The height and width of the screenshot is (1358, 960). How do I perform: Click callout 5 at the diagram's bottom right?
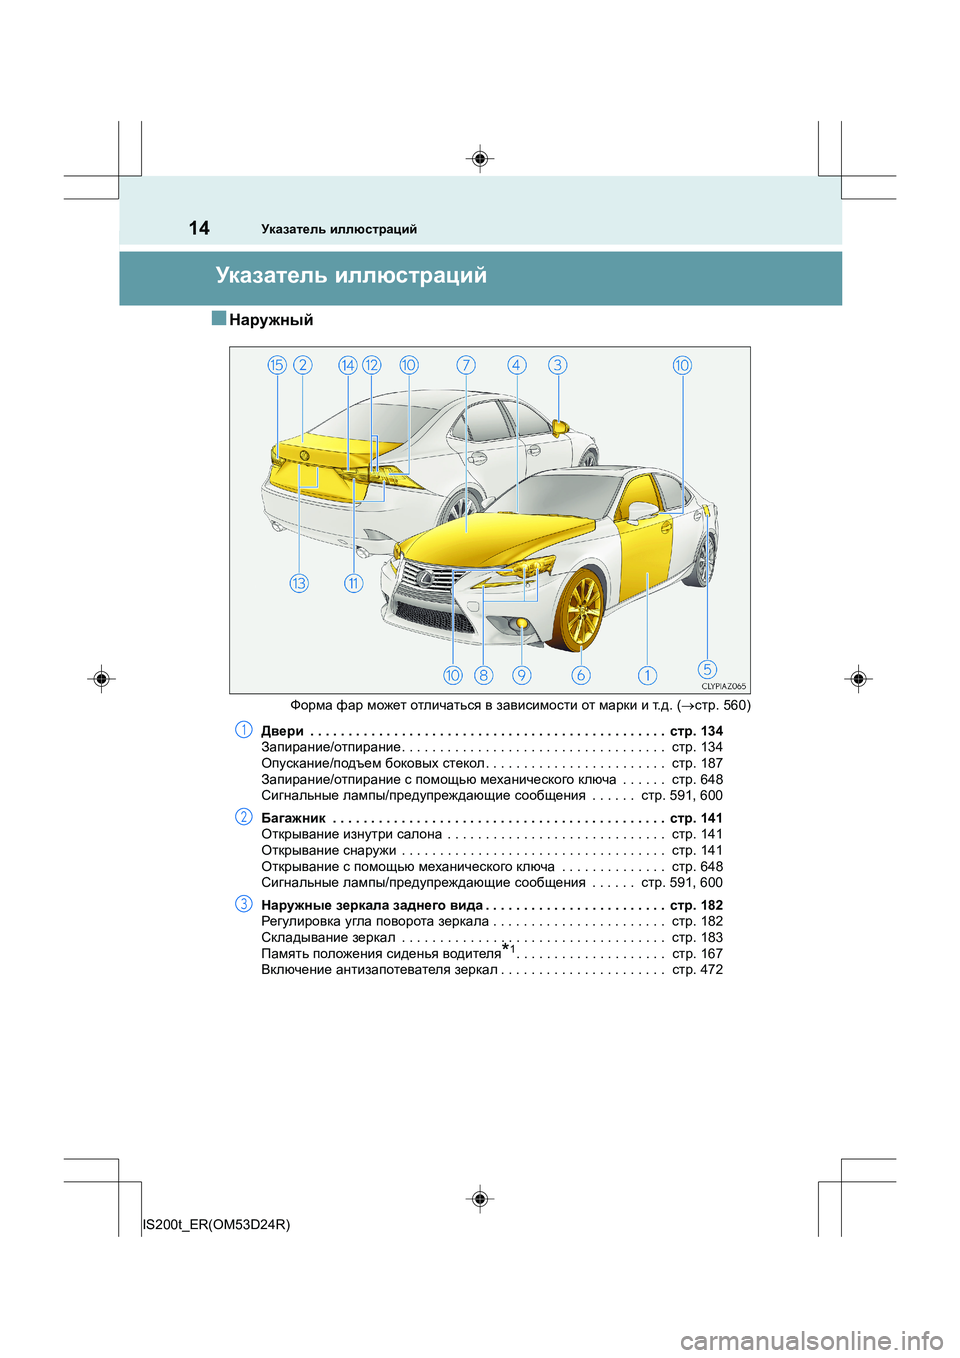pos(707,669)
